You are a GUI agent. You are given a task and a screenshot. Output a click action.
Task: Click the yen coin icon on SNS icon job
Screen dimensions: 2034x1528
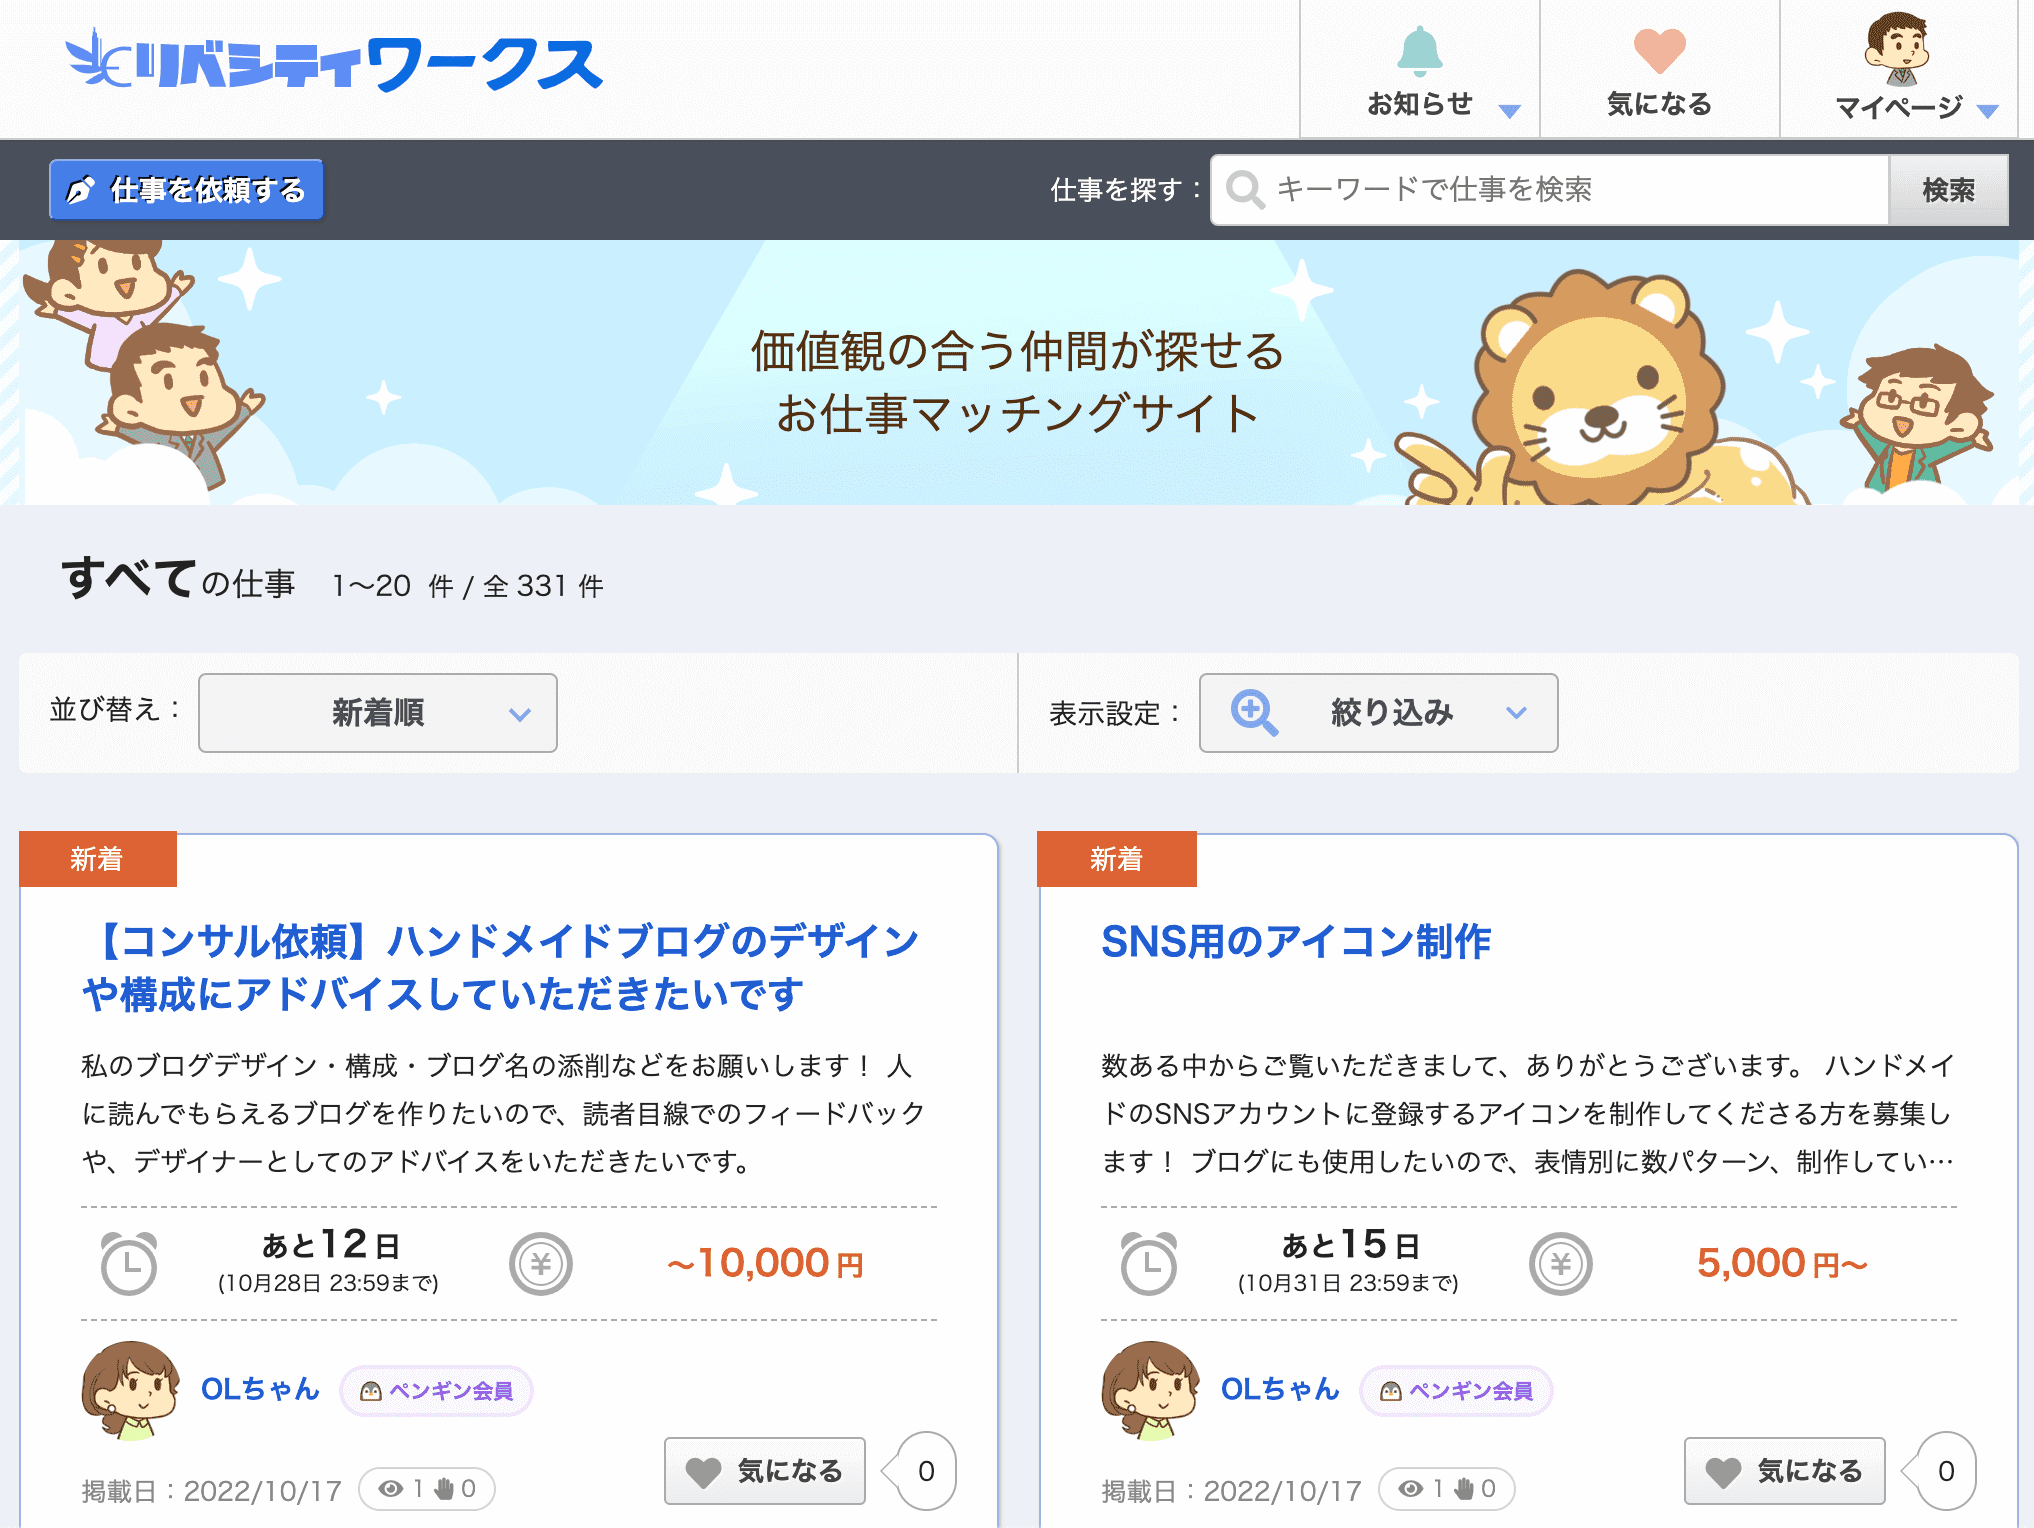click(1560, 1264)
